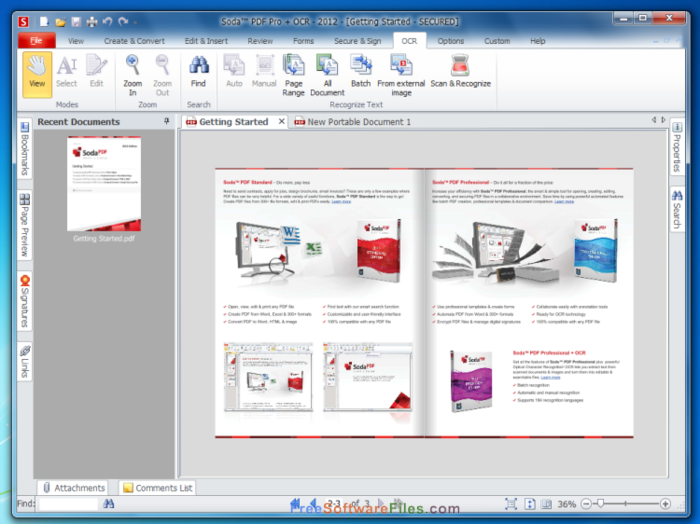
Task: Switch to Edit mode in ribbon
Action: (x=96, y=71)
